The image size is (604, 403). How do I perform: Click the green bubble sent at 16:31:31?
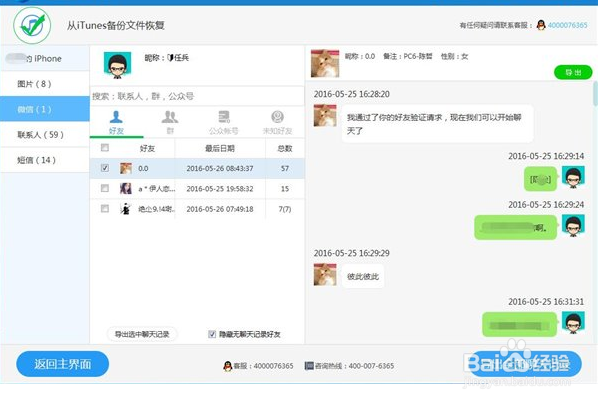[x=520, y=325]
